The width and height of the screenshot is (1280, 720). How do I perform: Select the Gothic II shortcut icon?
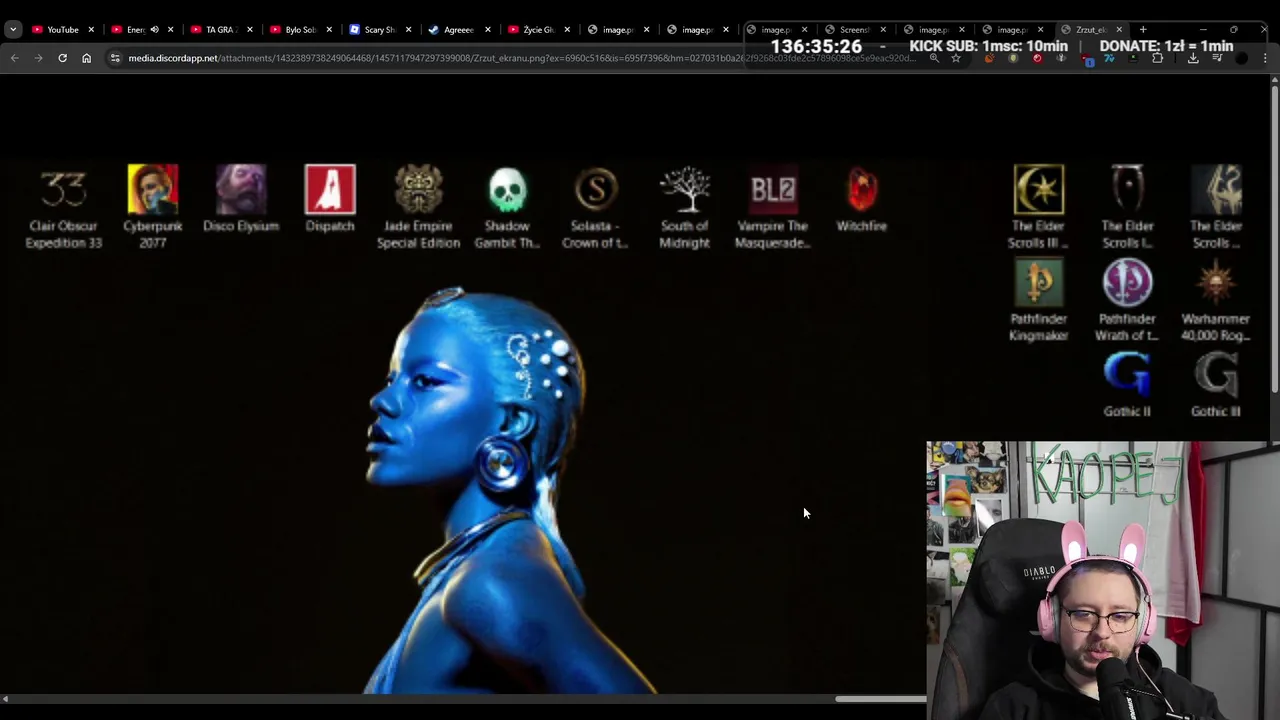pyautogui.click(x=1127, y=375)
